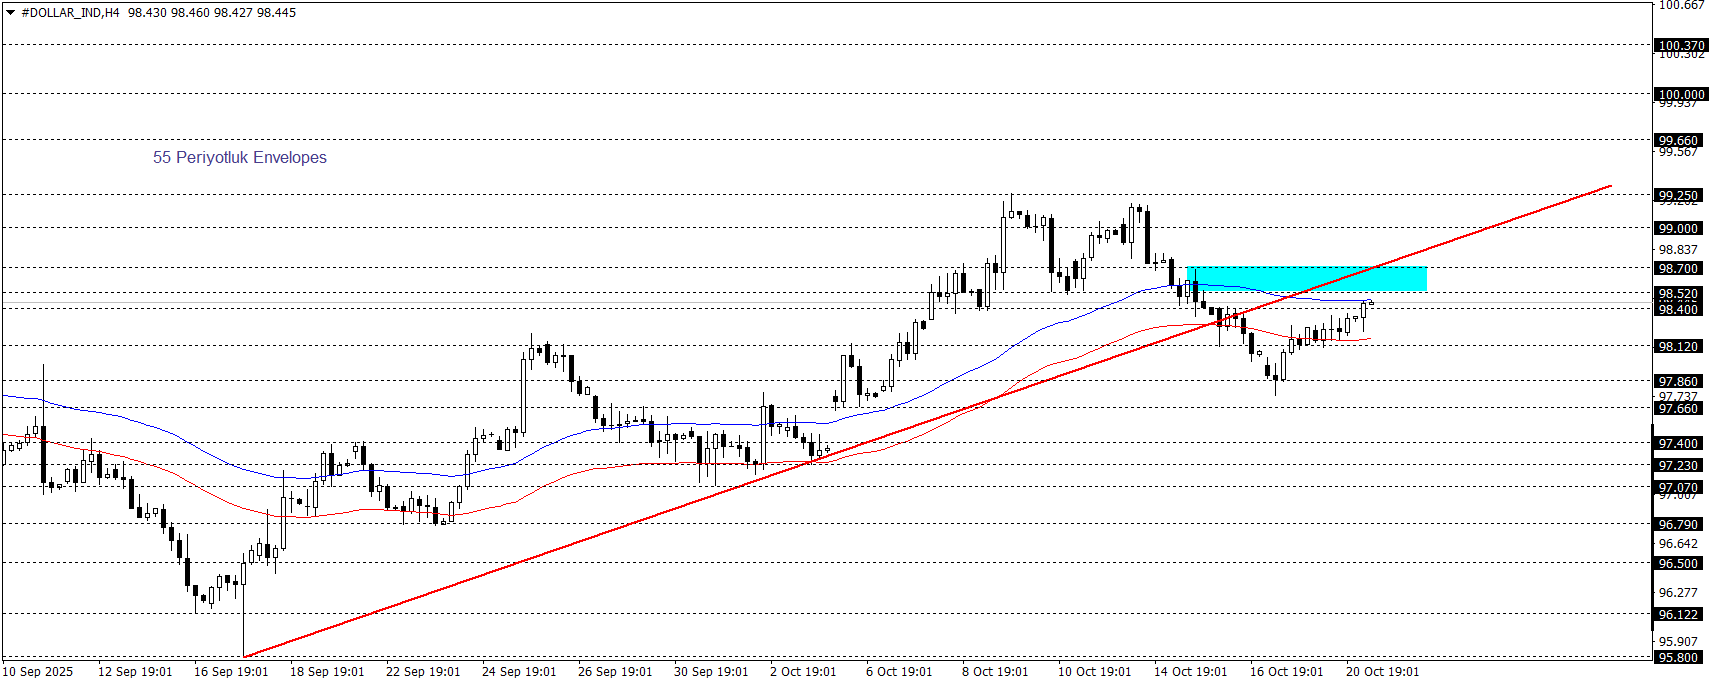
Task: Click the '20 Oct 19:01' time axis label
Action: point(1383,672)
